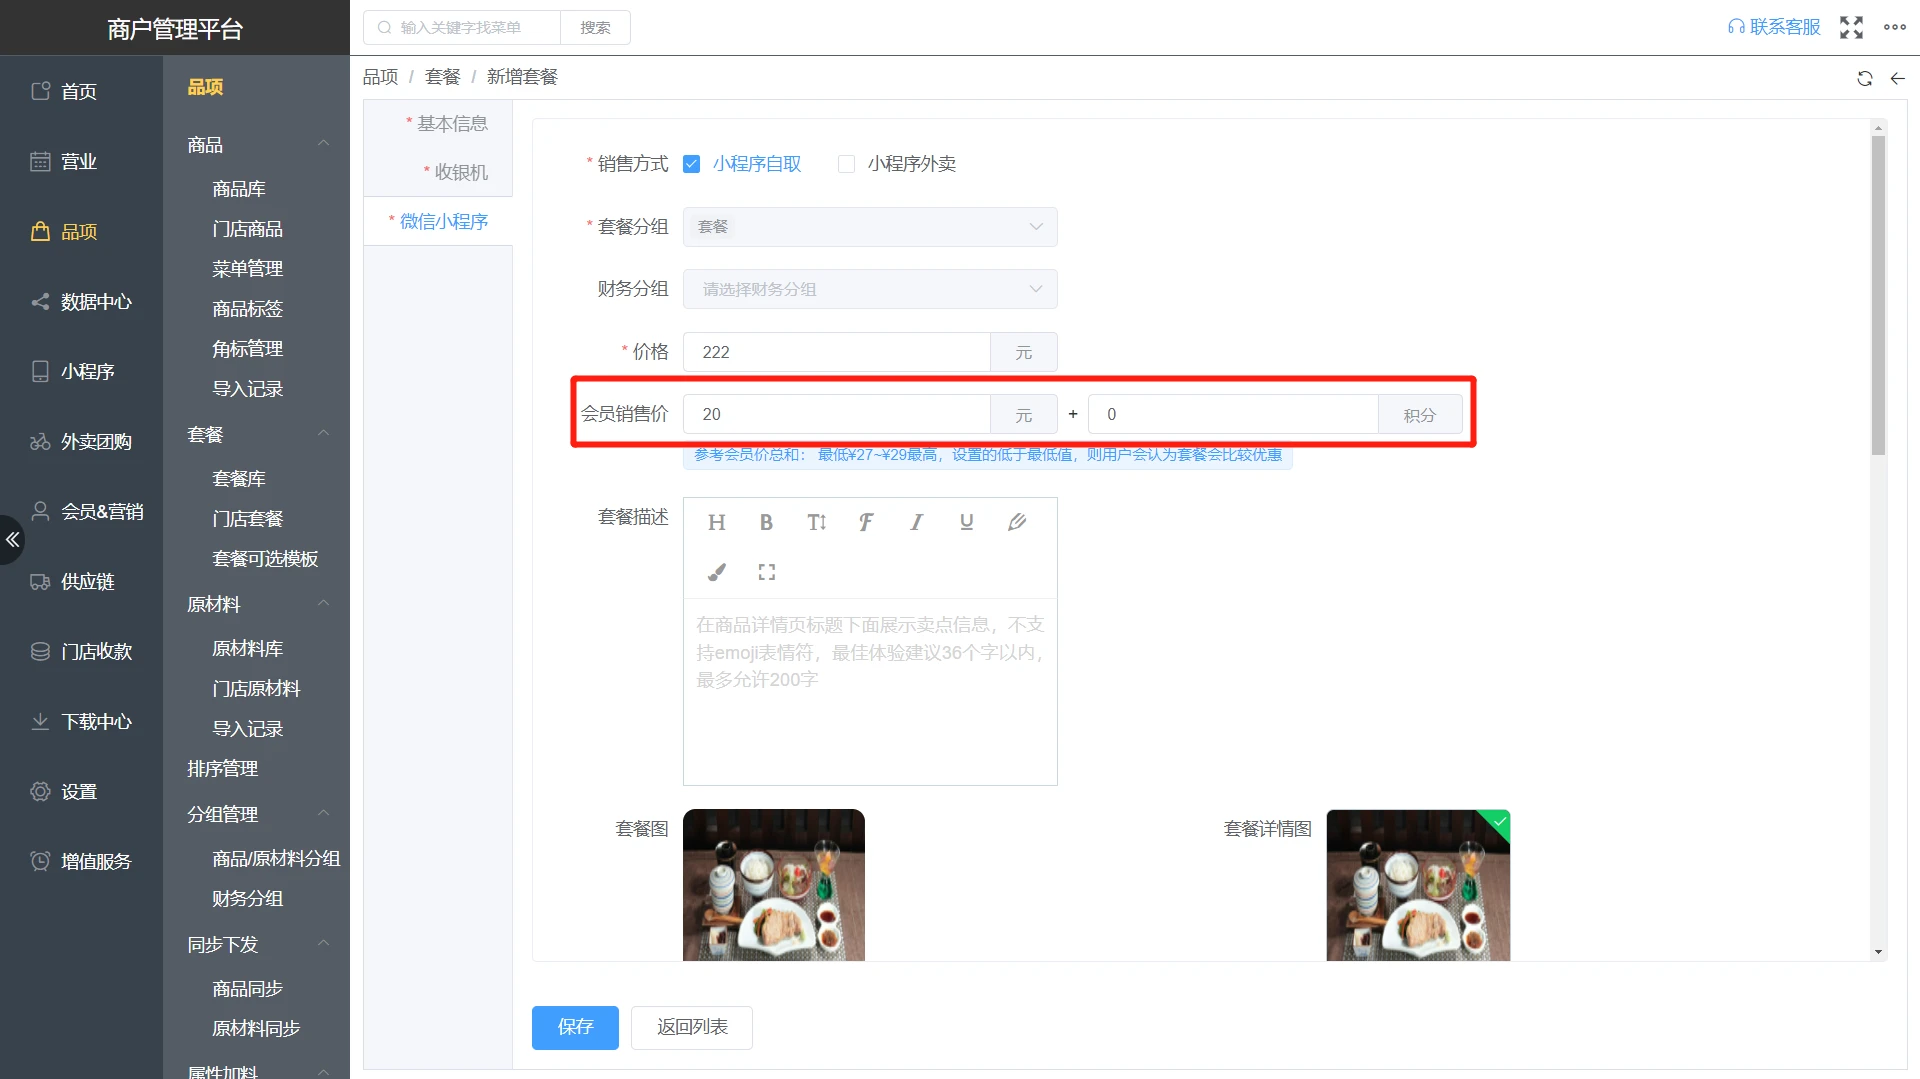The image size is (1920, 1079).
Task: Click the 联系客服 headset icon
Action: [1735, 27]
